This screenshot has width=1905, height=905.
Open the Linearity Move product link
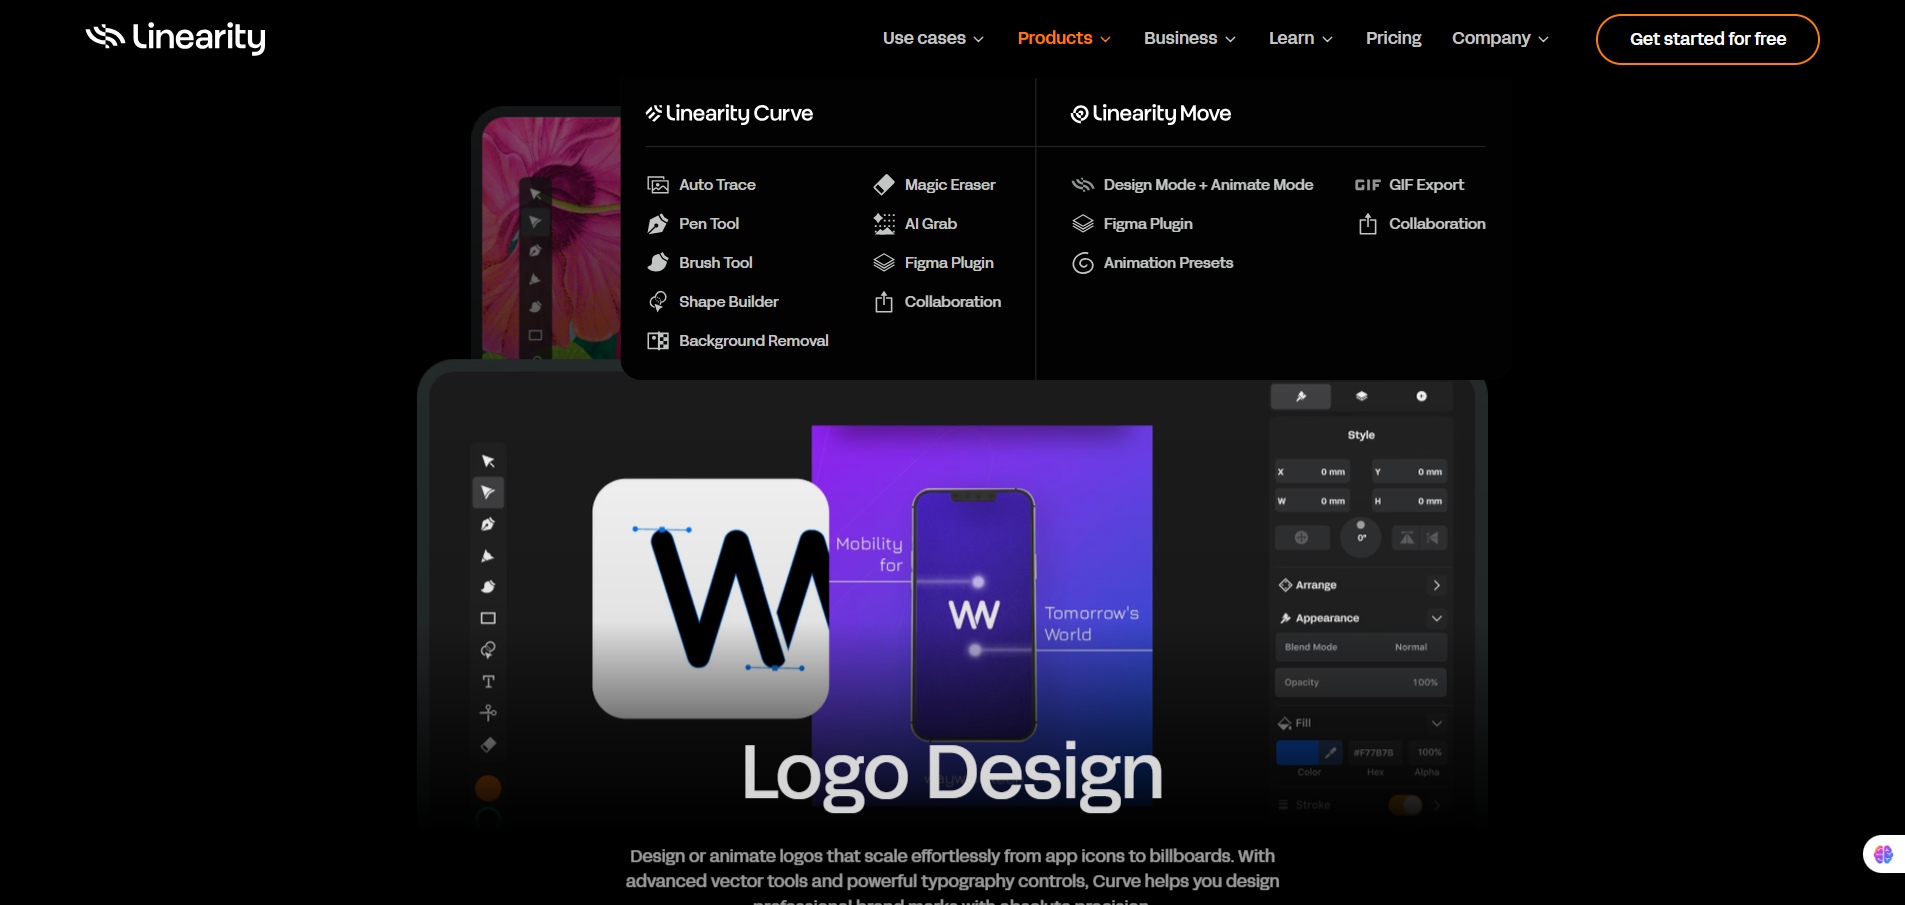click(x=1150, y=114)
